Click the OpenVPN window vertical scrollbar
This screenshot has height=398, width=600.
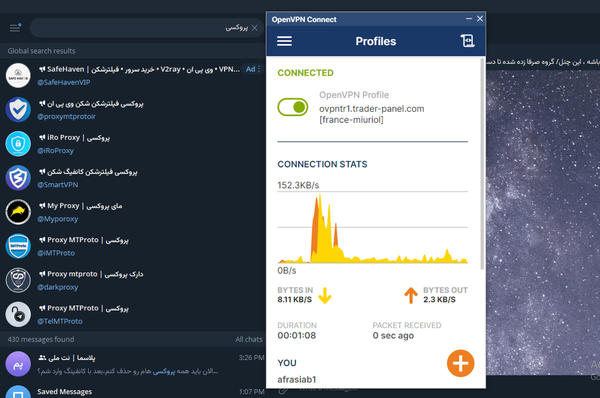click(x=482, y=165)
